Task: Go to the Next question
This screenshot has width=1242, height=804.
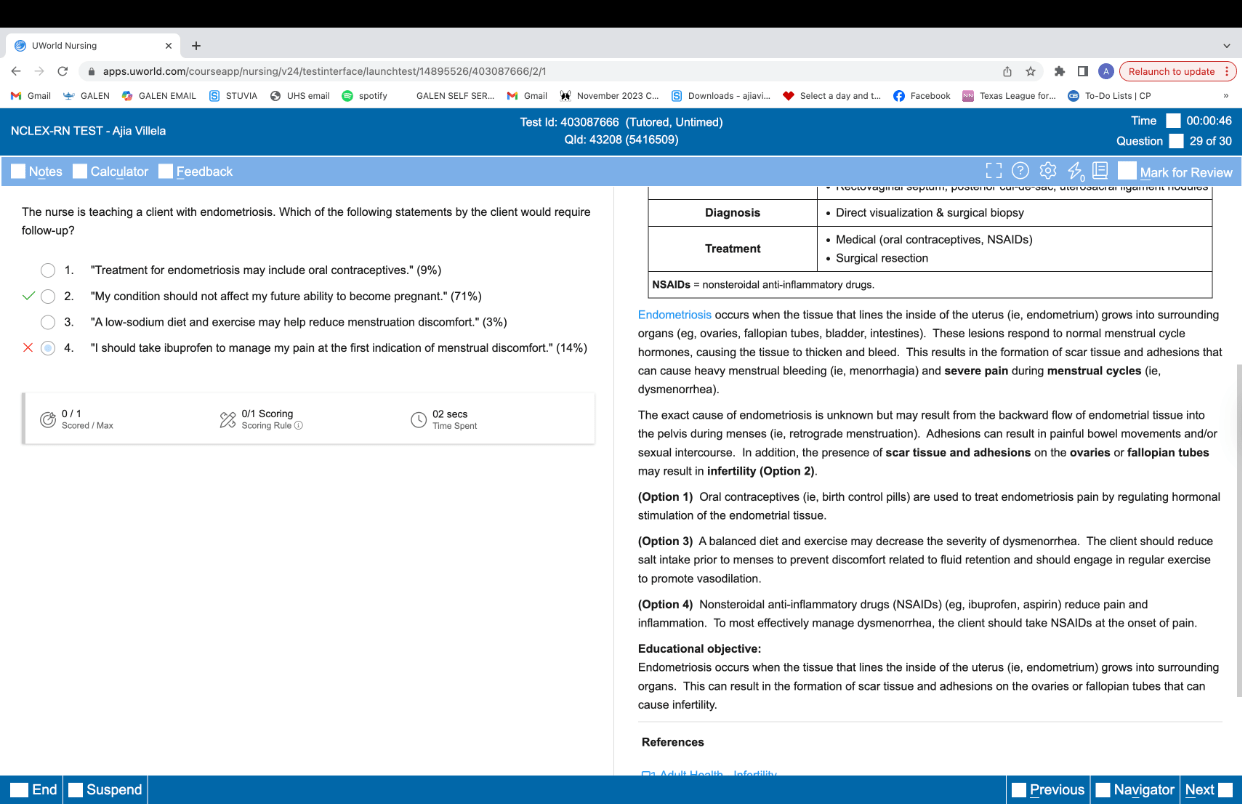Action: [1208, 789]
